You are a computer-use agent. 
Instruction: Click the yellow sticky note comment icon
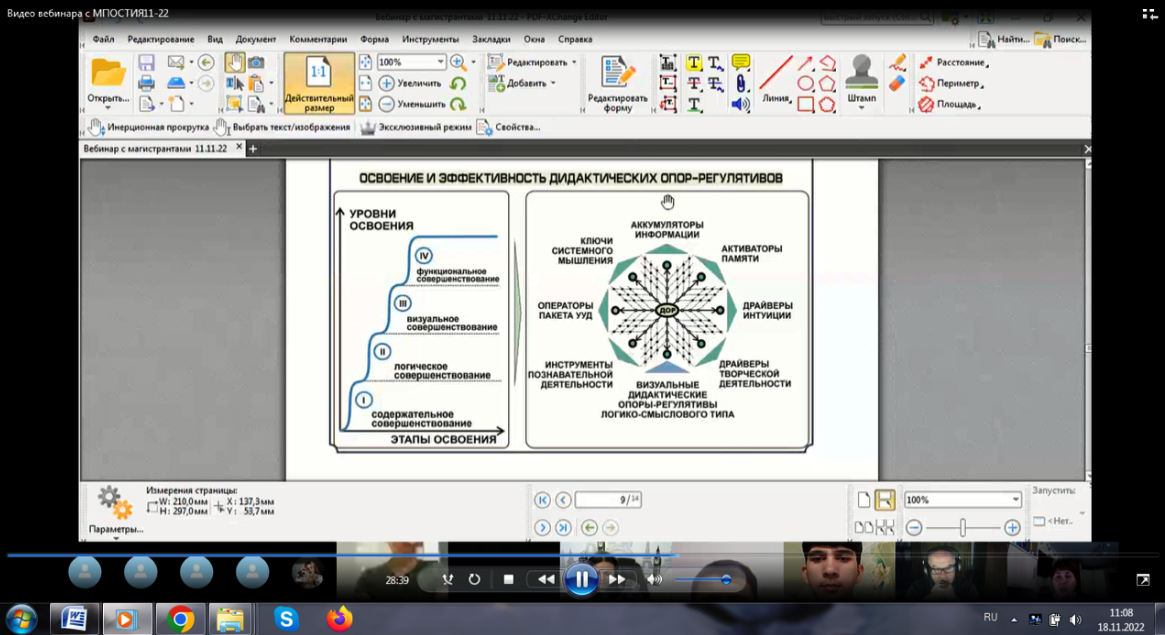click(741, 62)
